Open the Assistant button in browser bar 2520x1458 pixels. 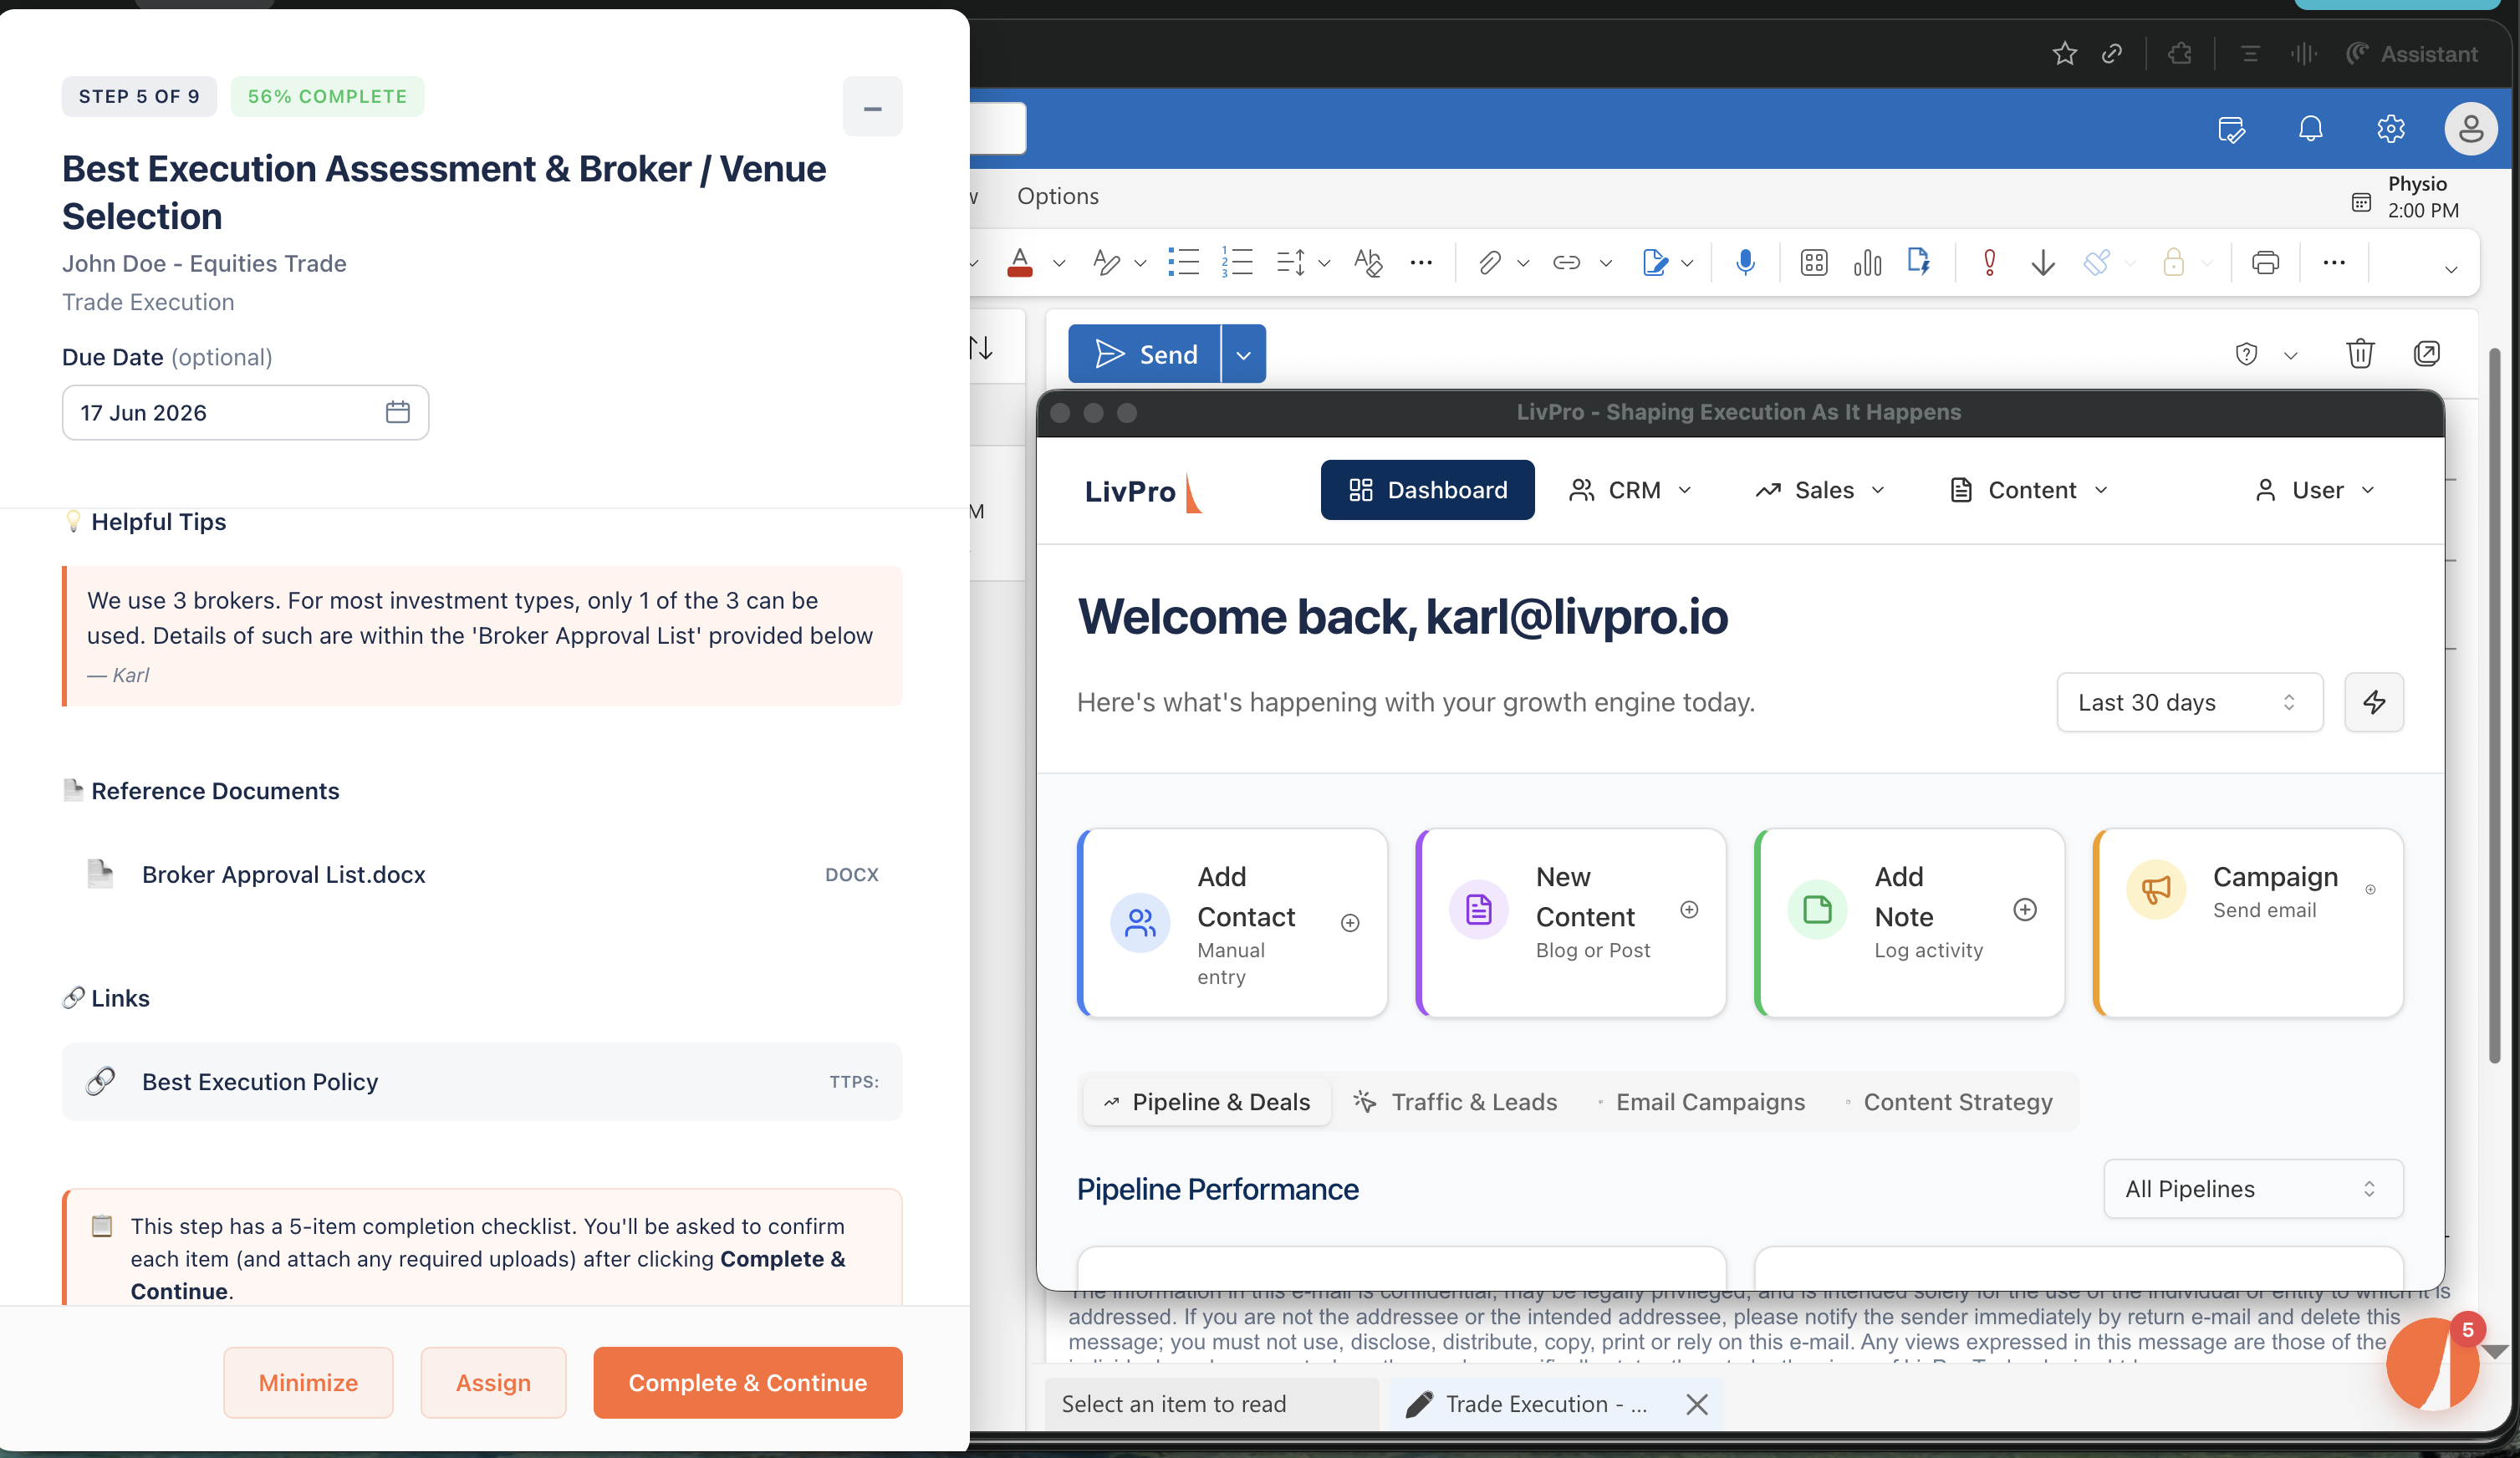click(x=2411, y=53)
